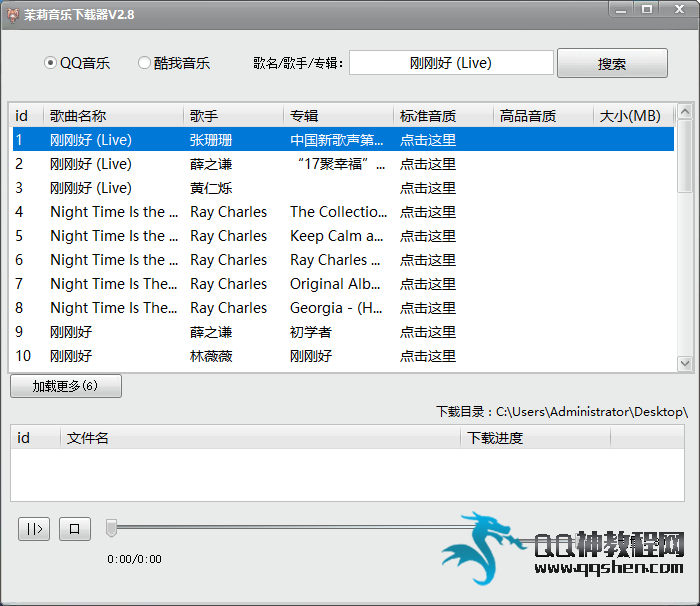The height and width of the screenshot is (606, 700).
Task: Select the singer 黄仁烁 in row 3
Action: (x=211, y=188)
